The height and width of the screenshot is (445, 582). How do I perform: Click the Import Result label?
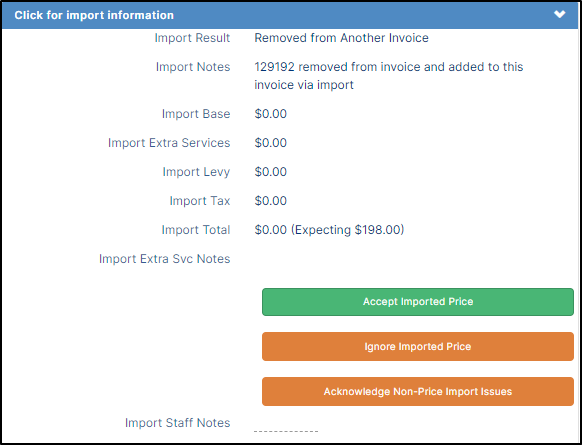(192, 38)
